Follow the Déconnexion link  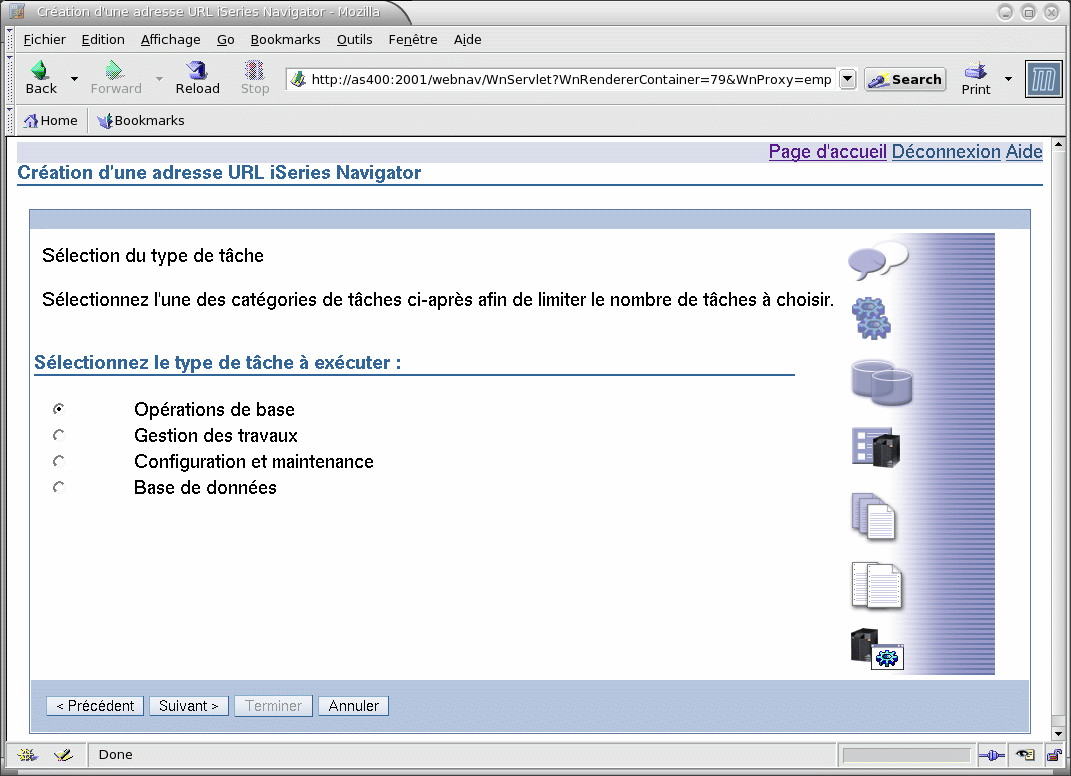pyautogui.click(x=946, y=152)
